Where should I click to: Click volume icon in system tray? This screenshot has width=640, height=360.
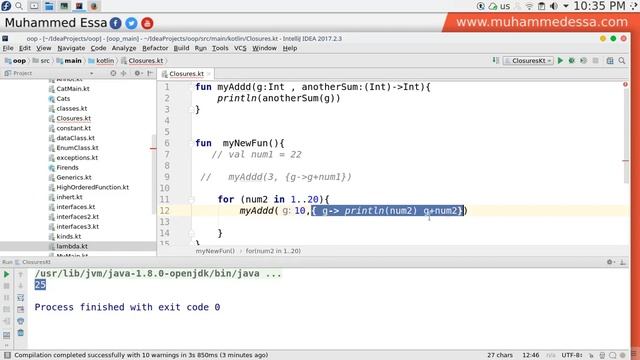click(554, 6)
